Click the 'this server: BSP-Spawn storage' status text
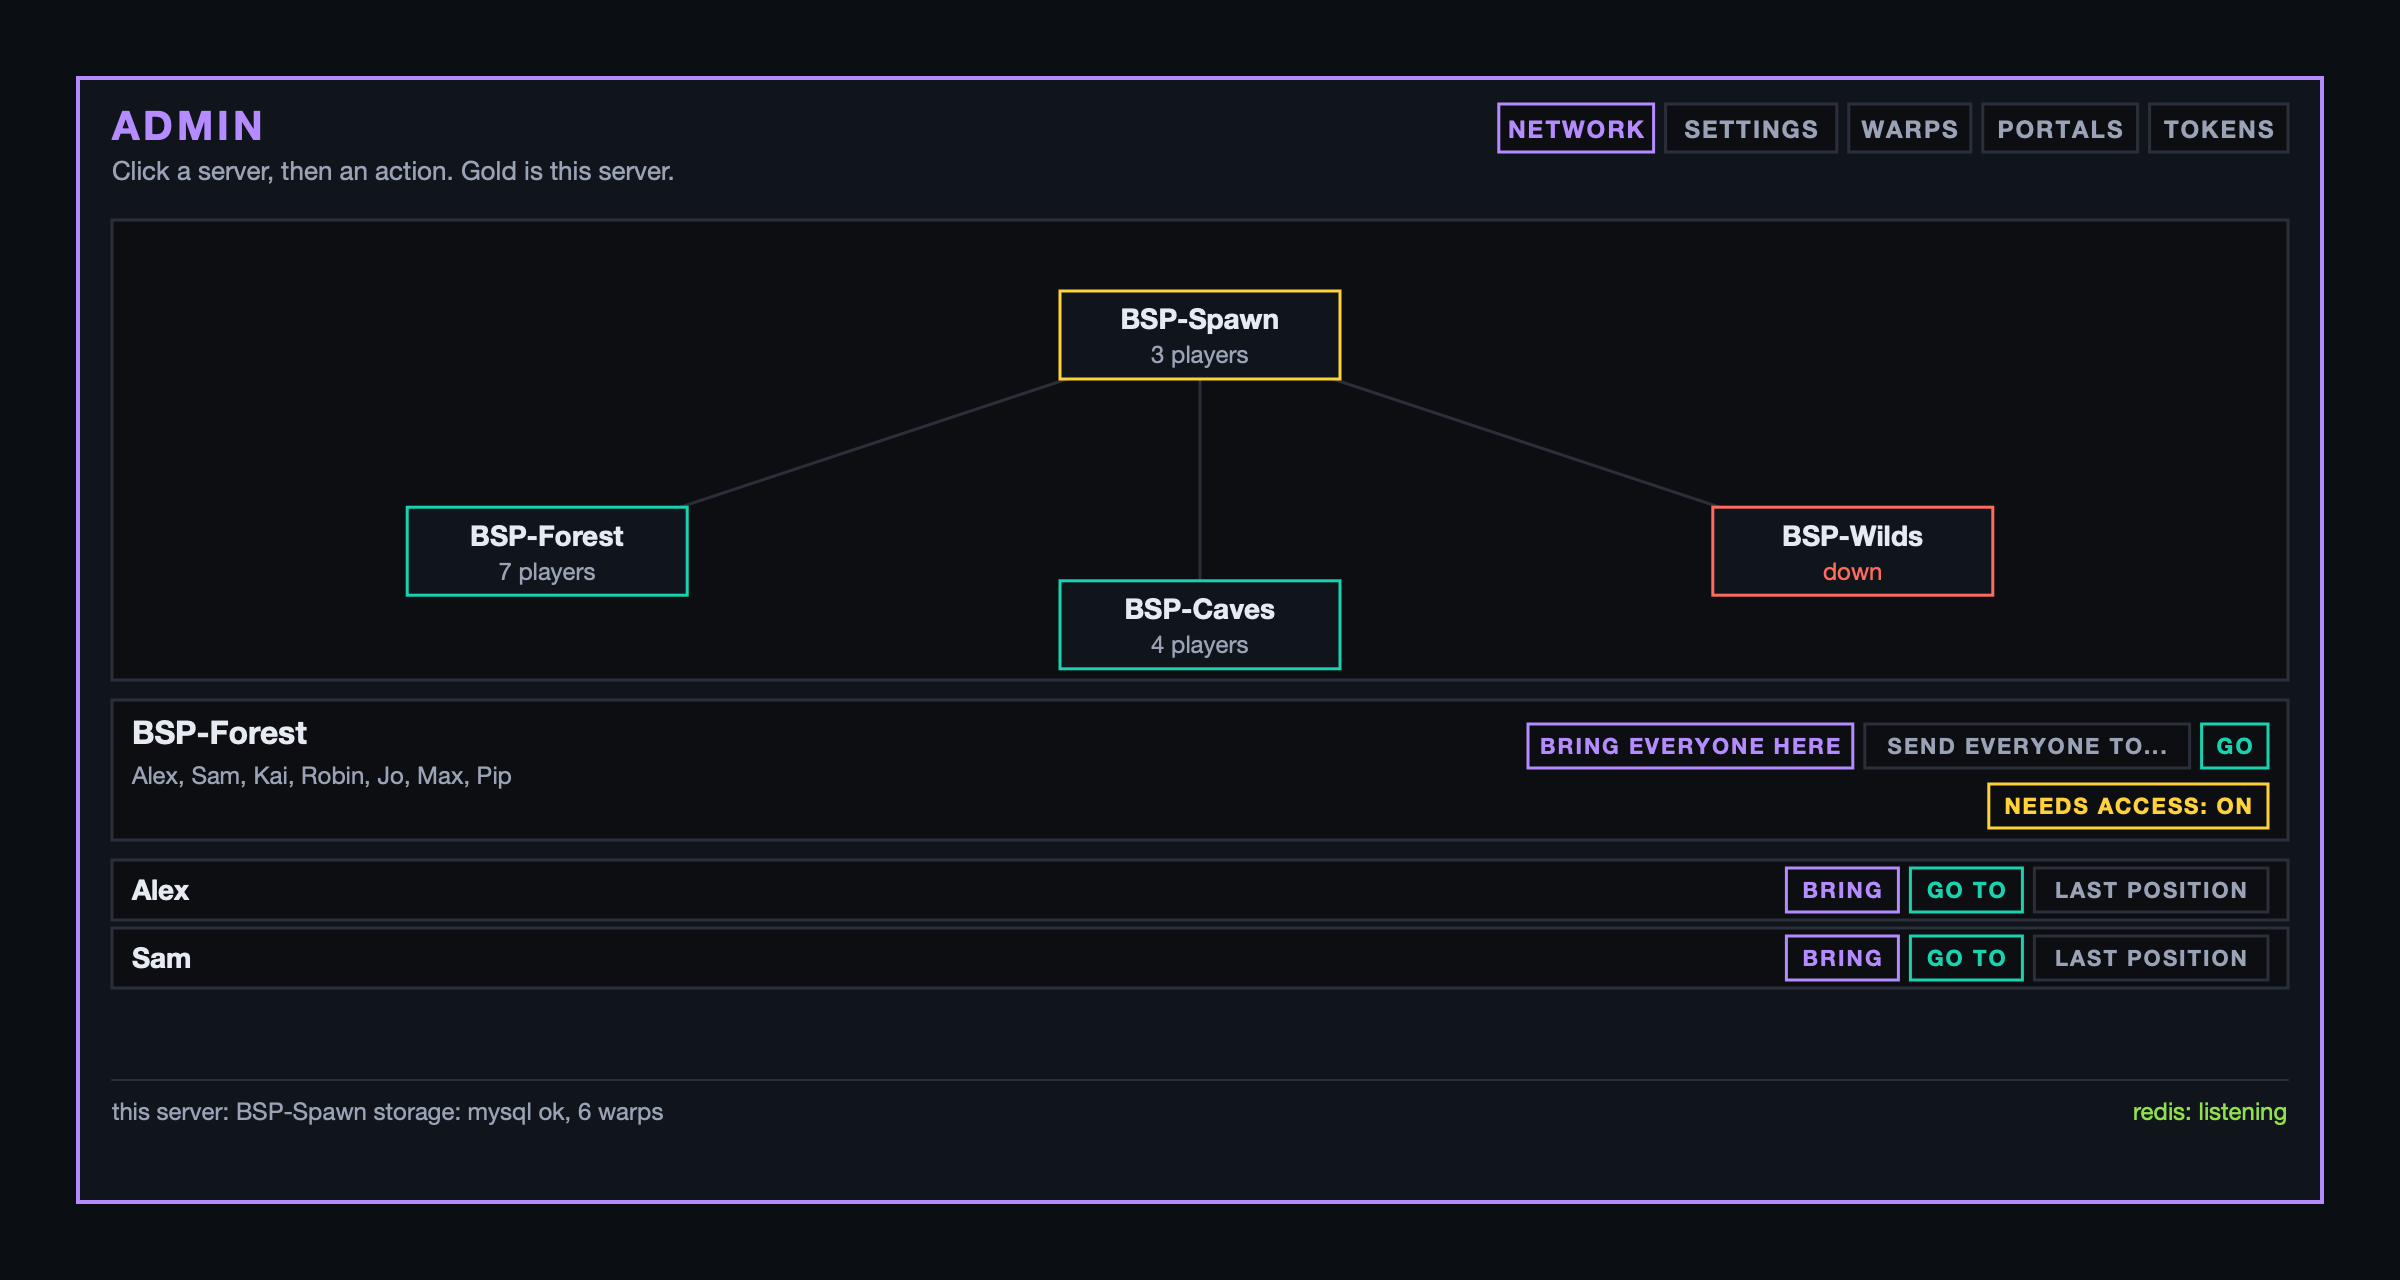This screenshot has width=2400, height=1280. coord(387,1112)
